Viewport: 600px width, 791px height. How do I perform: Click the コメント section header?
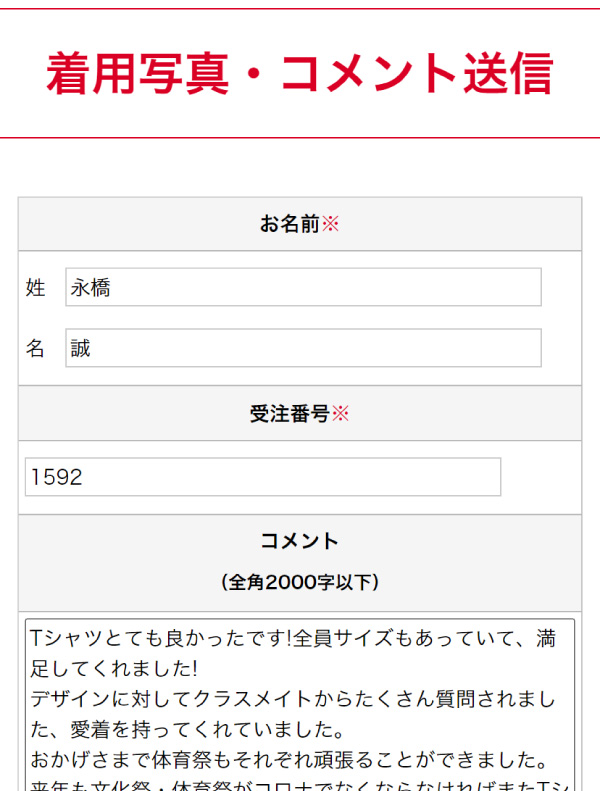click(x=299, y=541)
